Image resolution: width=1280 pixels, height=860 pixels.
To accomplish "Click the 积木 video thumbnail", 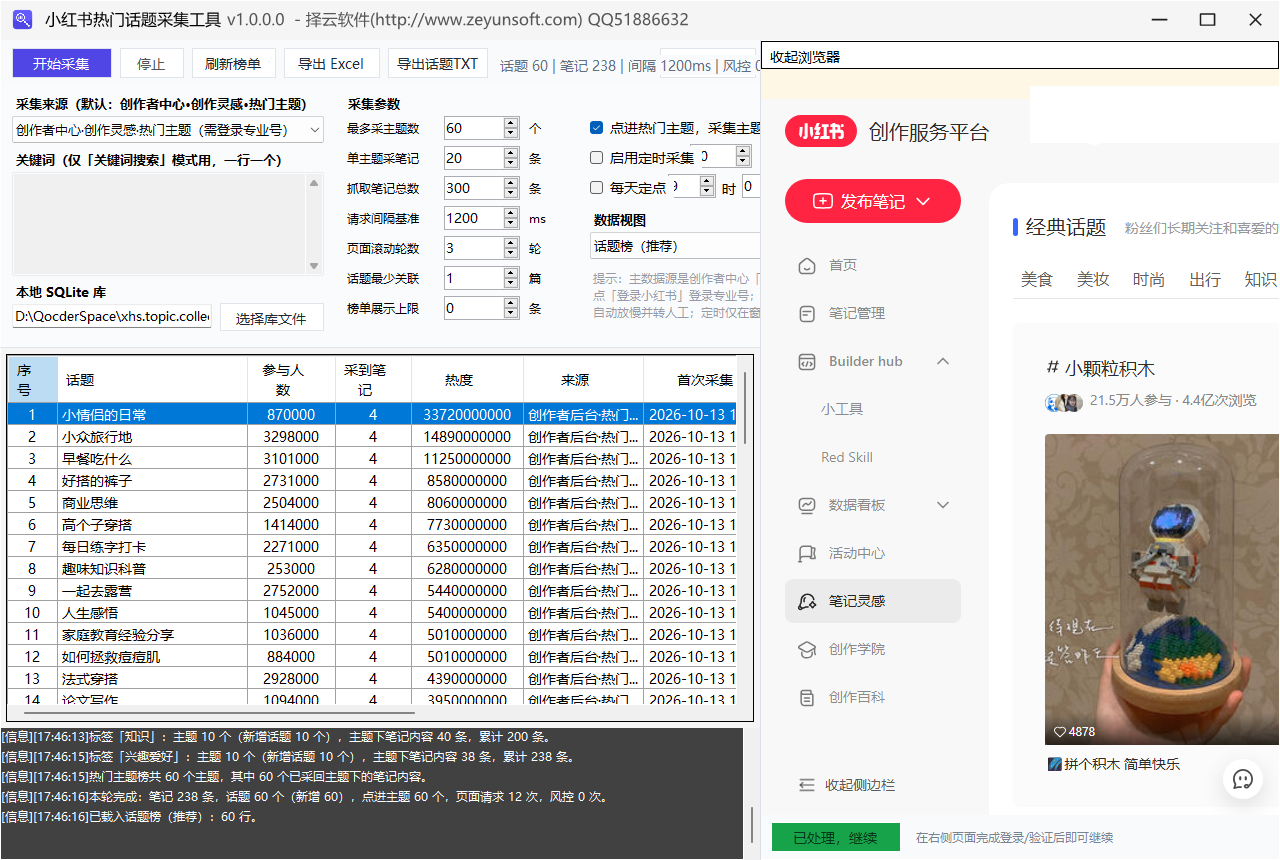I will (1162, 589).
